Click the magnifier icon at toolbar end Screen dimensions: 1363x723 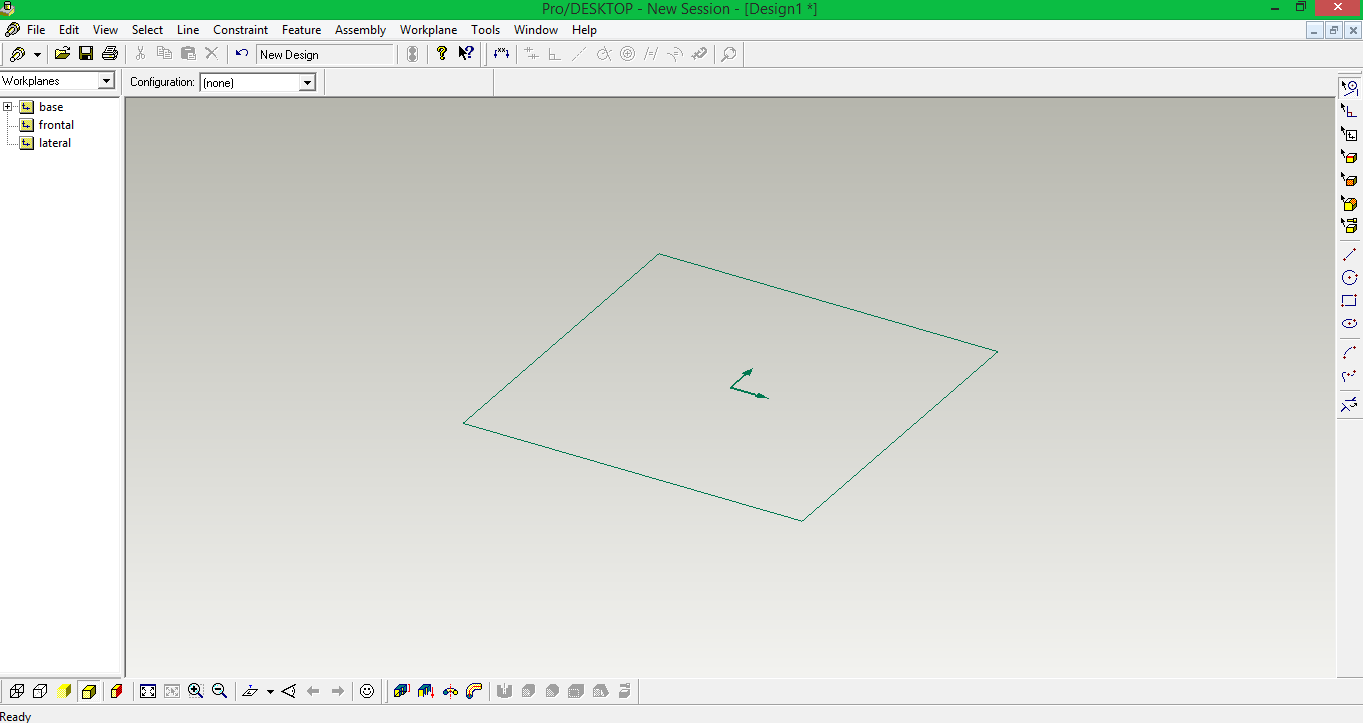coord(729,54)
